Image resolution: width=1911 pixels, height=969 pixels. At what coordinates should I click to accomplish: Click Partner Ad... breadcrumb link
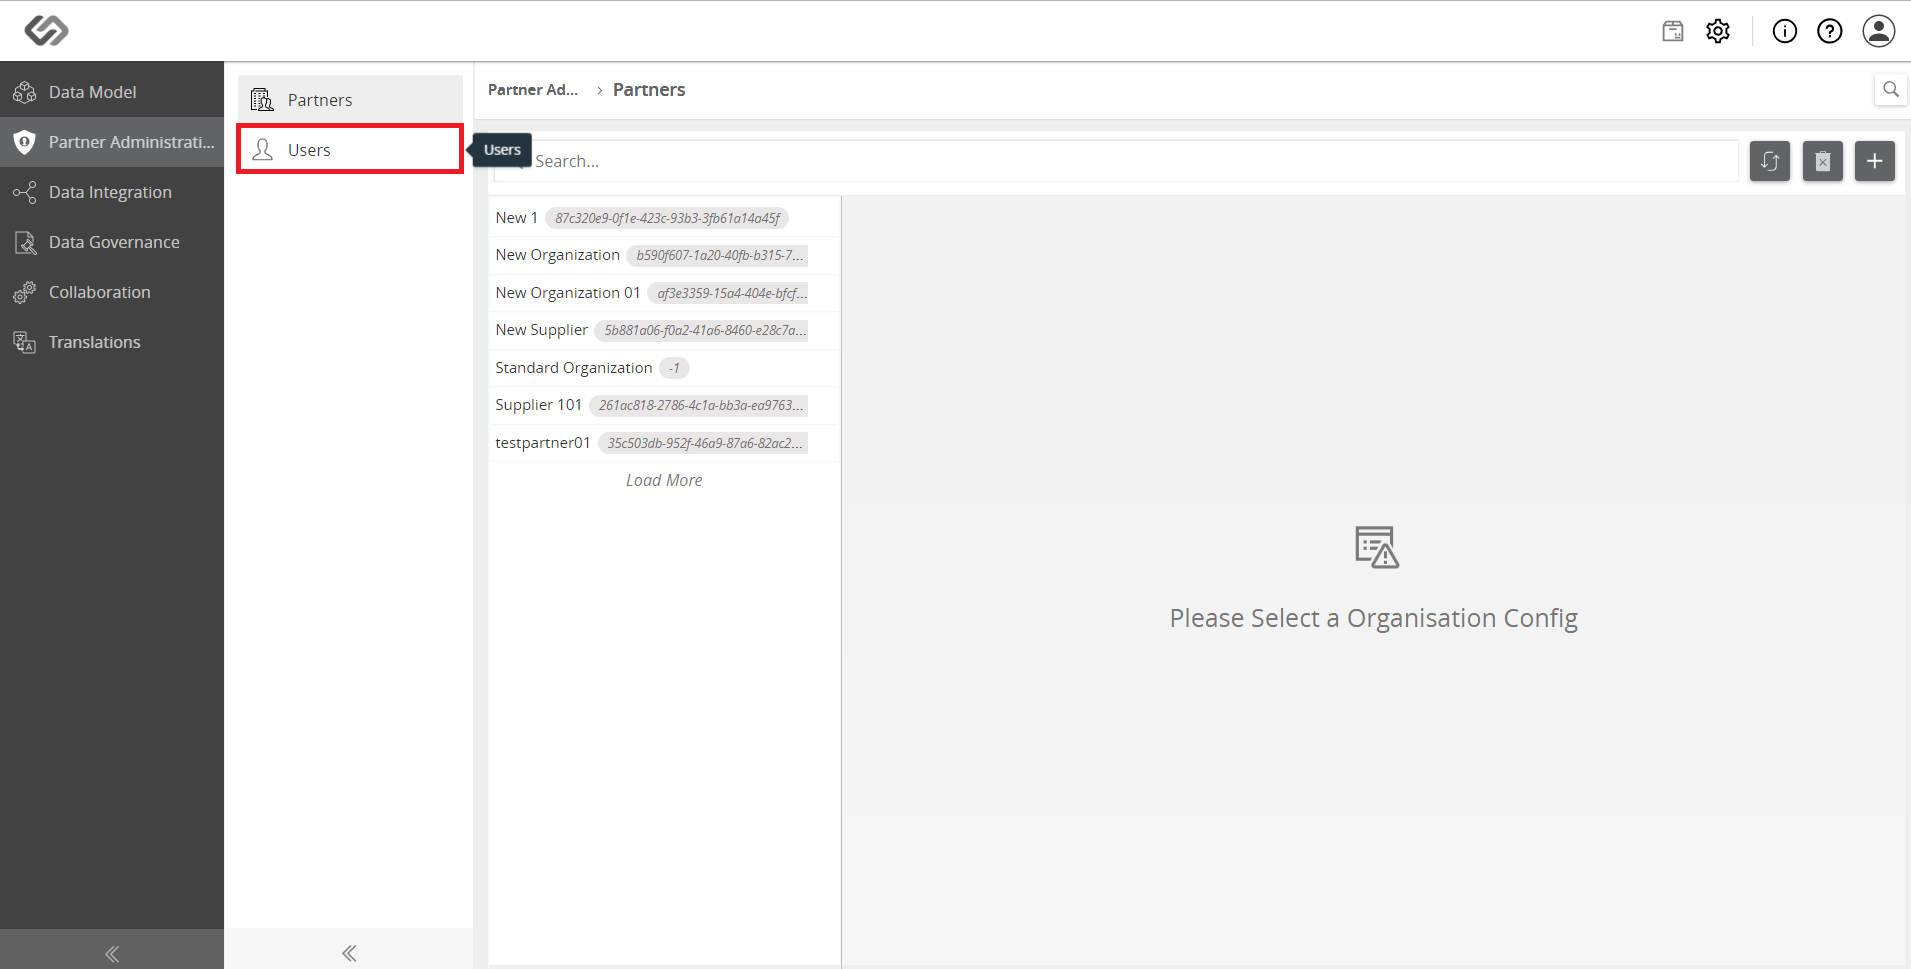[x=533, y=90]
